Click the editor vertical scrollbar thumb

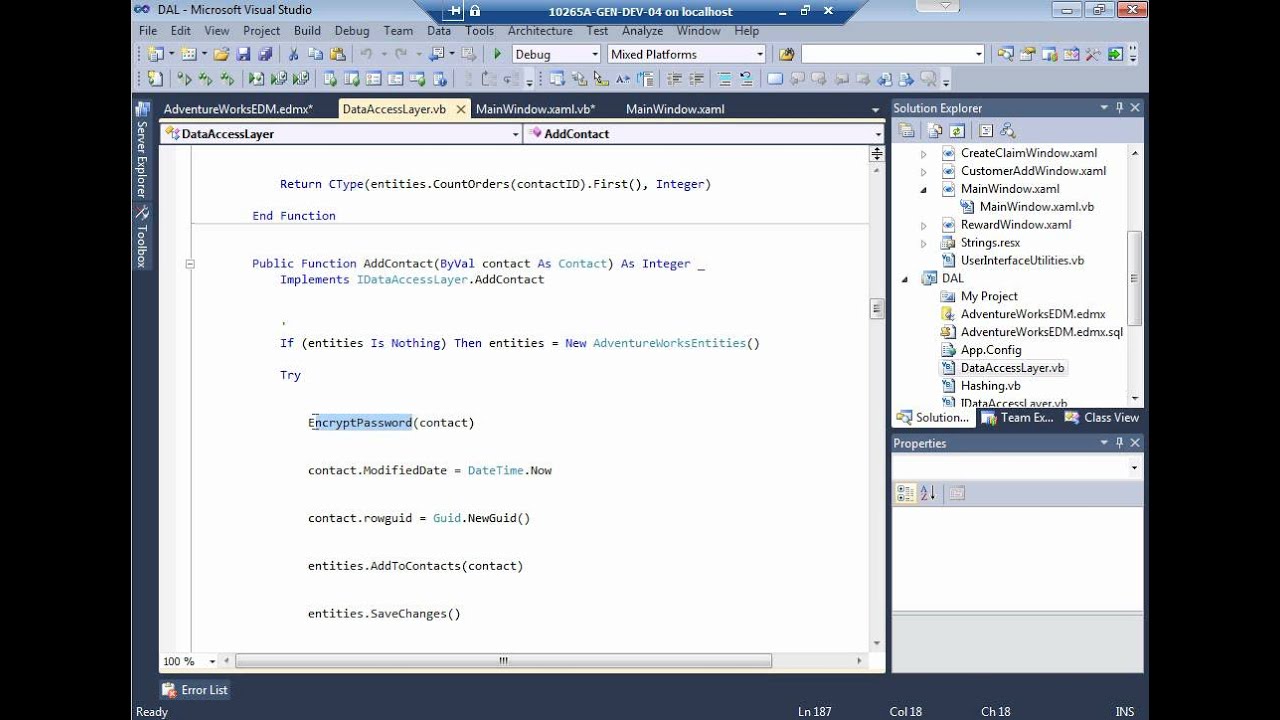pos(877,309)
